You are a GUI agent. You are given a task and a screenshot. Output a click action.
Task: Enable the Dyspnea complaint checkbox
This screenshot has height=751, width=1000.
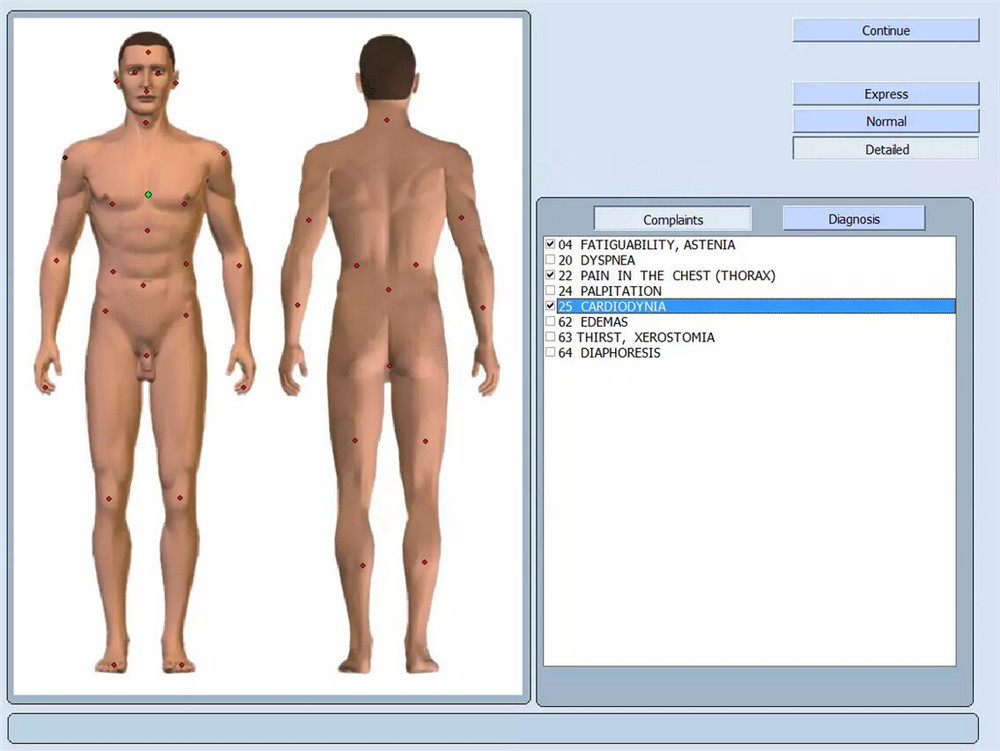tap(550, 260)
